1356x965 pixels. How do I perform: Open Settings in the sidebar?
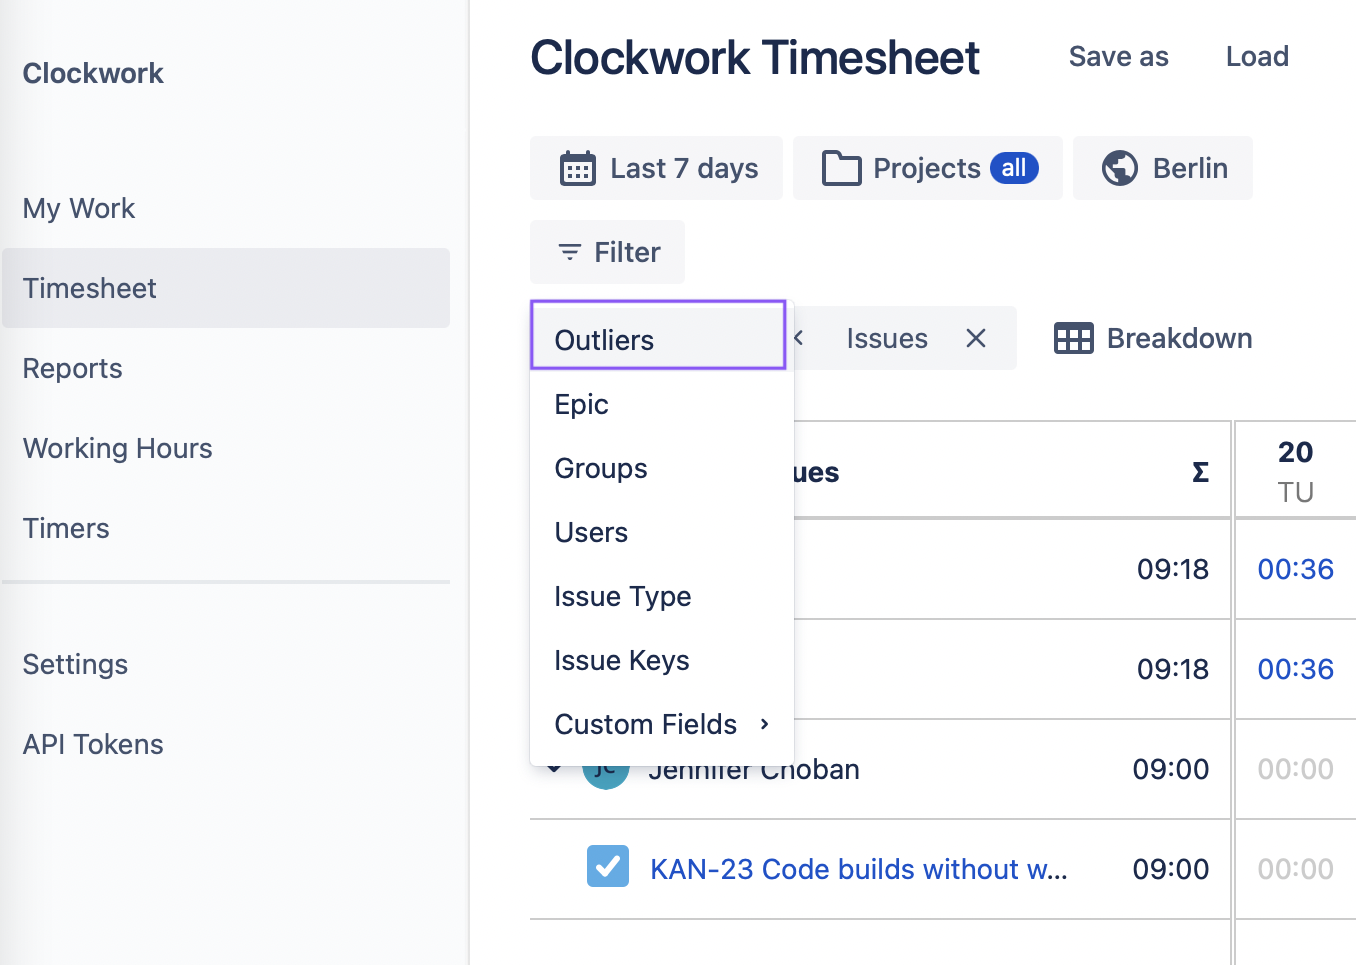click(226, 664)
